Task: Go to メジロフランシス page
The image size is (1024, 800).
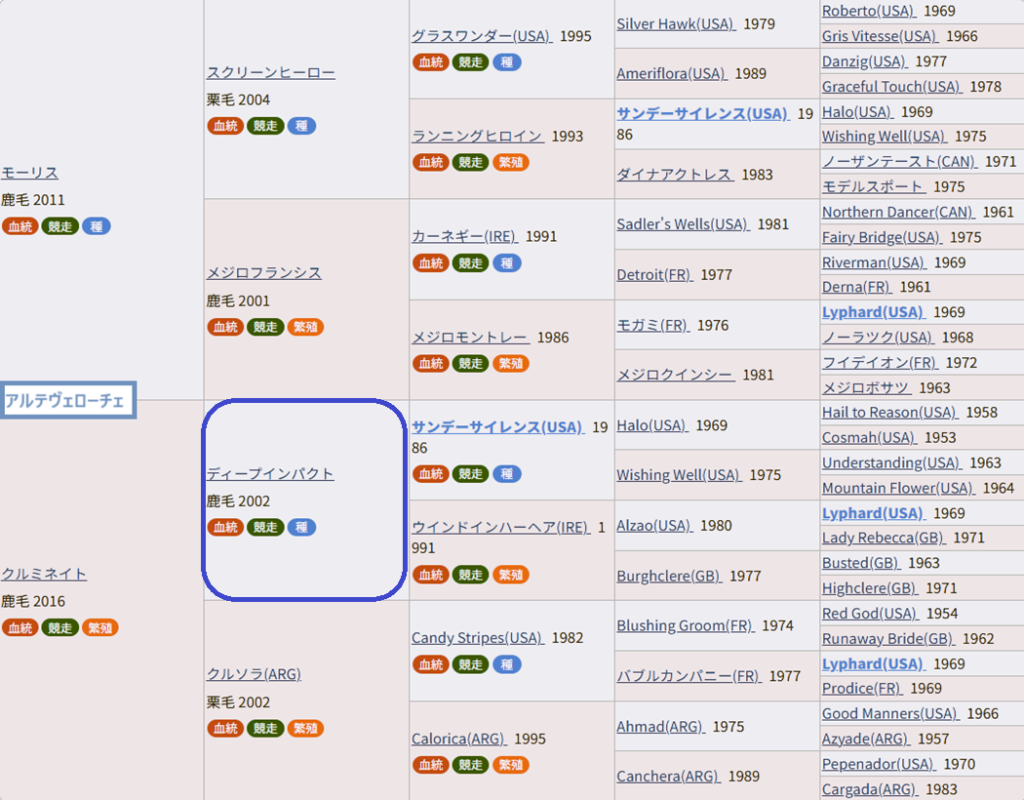Action: [x=264, y=273]
